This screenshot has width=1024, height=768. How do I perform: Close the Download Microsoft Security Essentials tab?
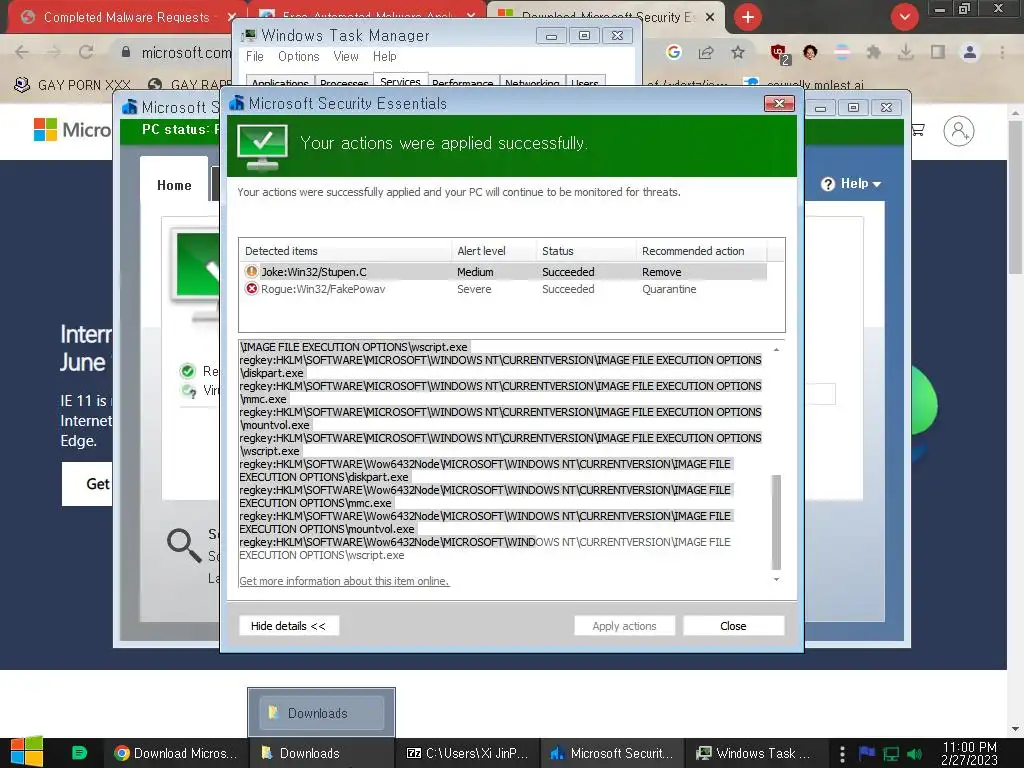710,17
